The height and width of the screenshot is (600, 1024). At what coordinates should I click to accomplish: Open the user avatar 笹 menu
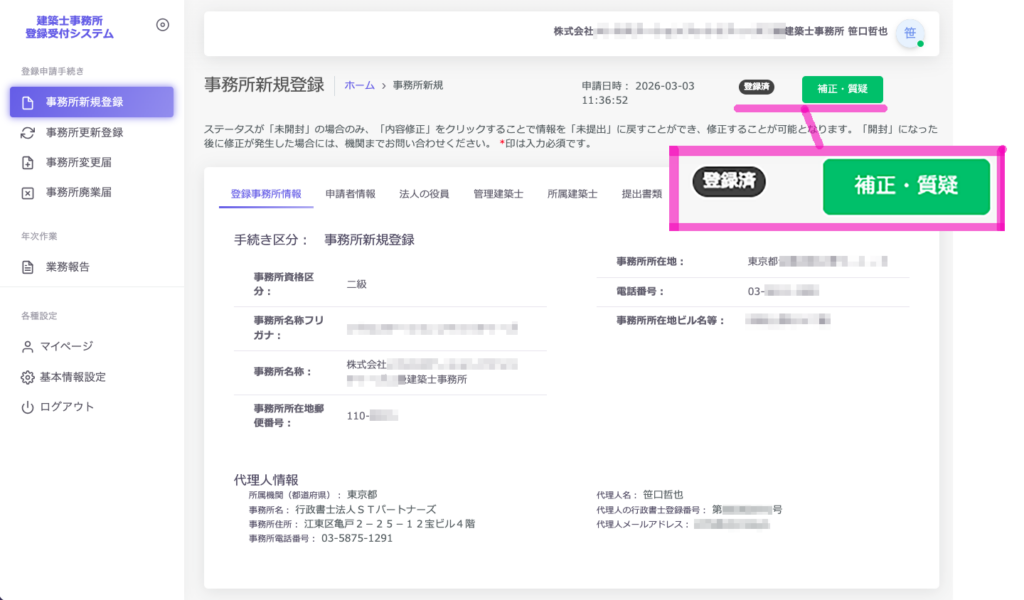pyautogui.click(x=910, y=33)
